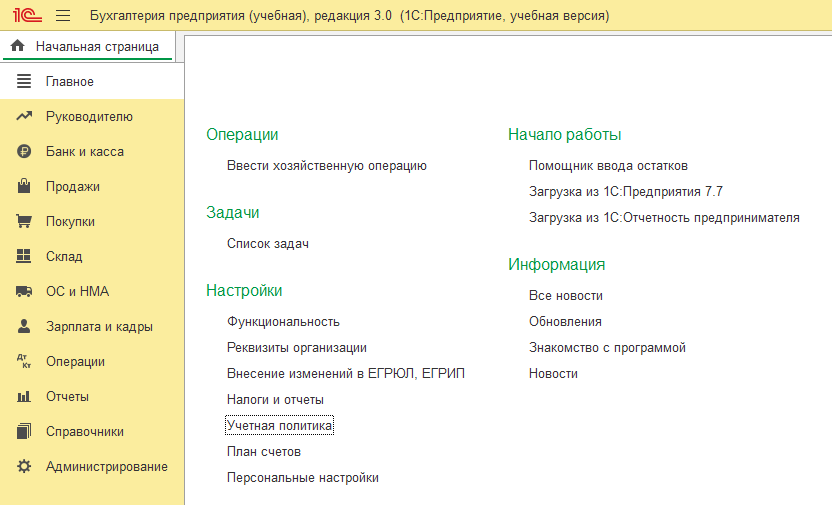Open the ОС и НМА section

pyautogui.click(x=92, y=291)
